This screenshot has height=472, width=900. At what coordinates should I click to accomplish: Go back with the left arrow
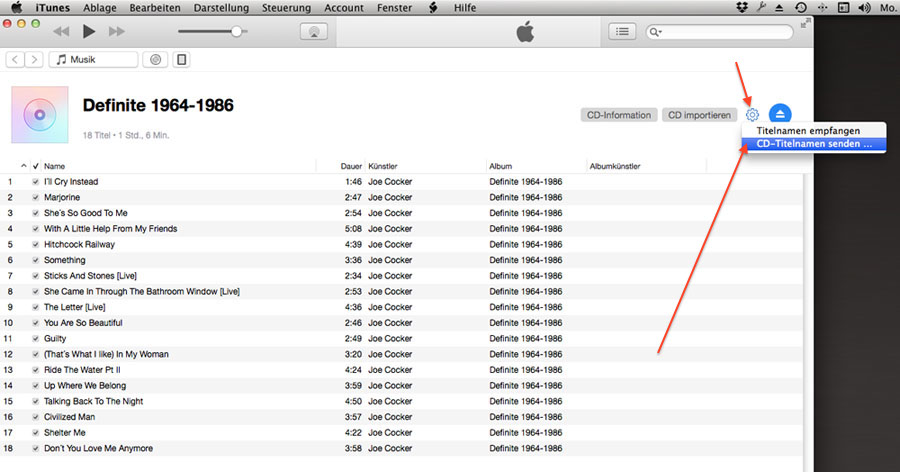15,59
